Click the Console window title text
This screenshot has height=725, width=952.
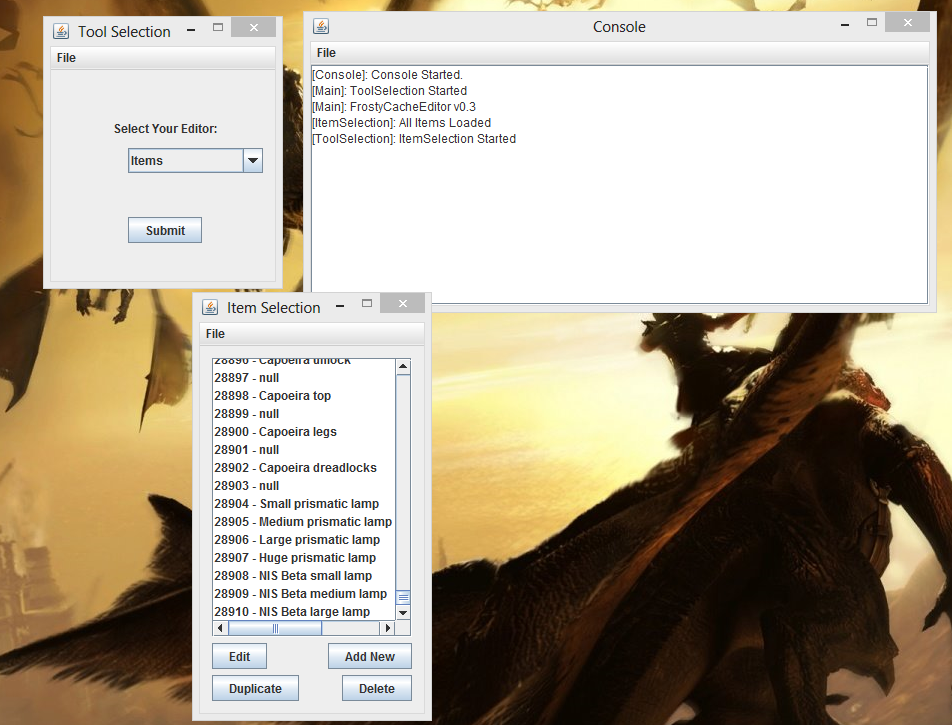point(619,27)
